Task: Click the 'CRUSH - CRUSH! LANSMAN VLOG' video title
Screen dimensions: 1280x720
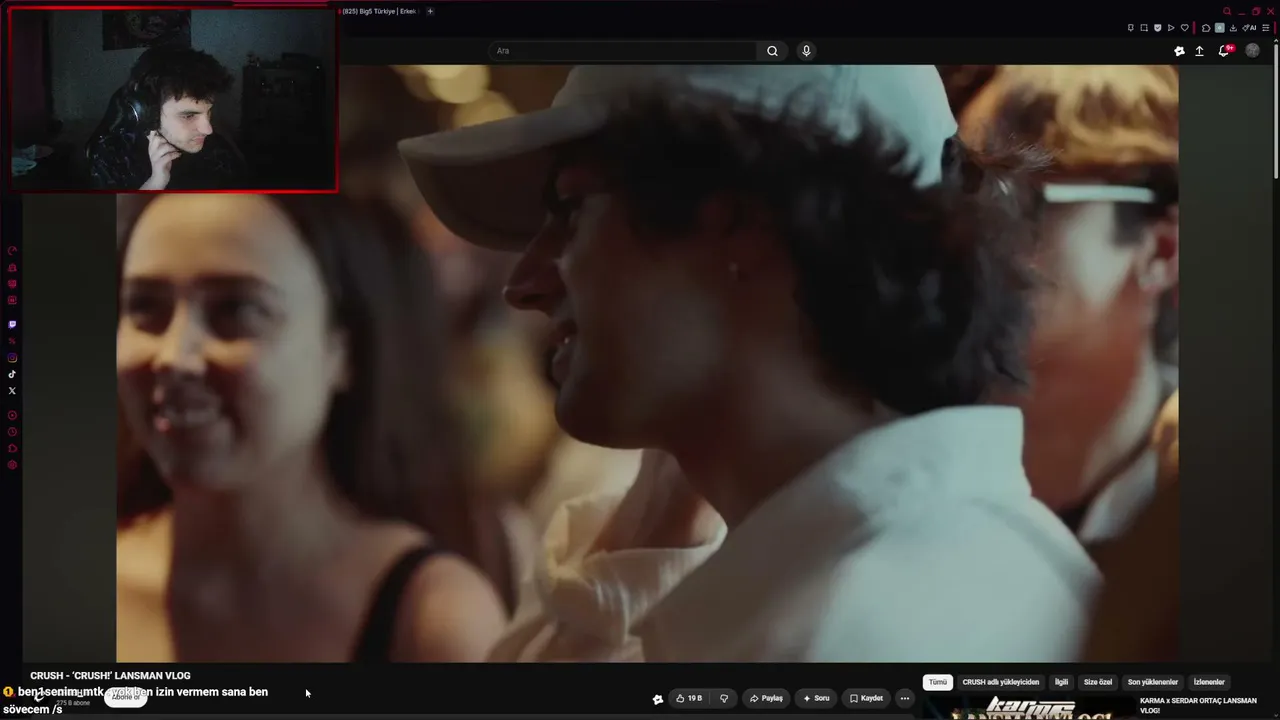Action: click(110, 676)
